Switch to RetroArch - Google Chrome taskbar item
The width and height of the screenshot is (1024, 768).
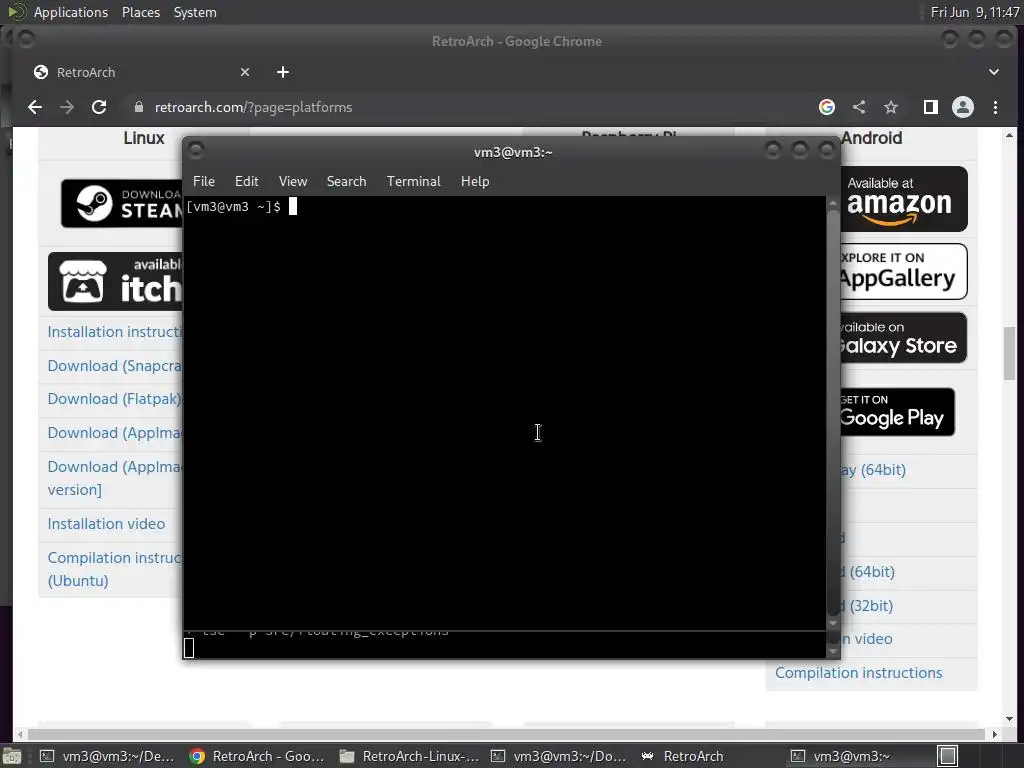(x=257, y=756)
